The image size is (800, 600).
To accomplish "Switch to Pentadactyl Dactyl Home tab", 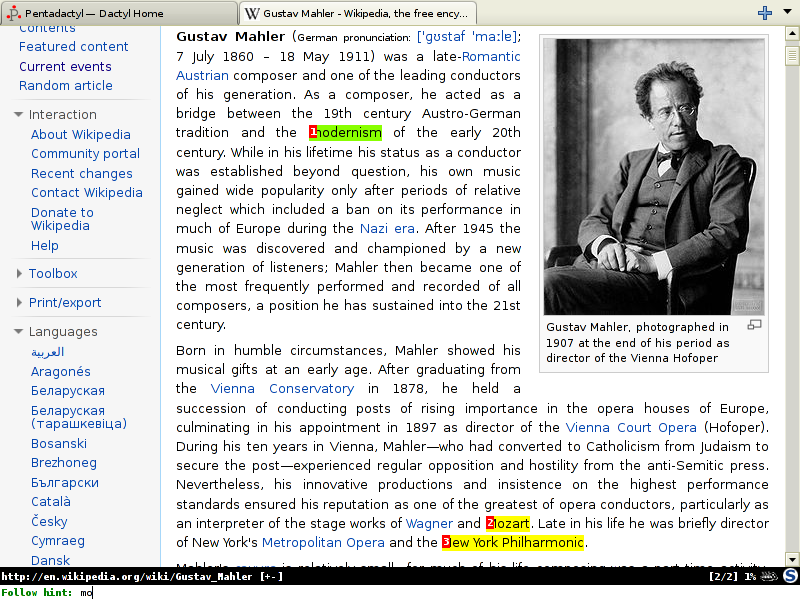I will click(119, 13).
